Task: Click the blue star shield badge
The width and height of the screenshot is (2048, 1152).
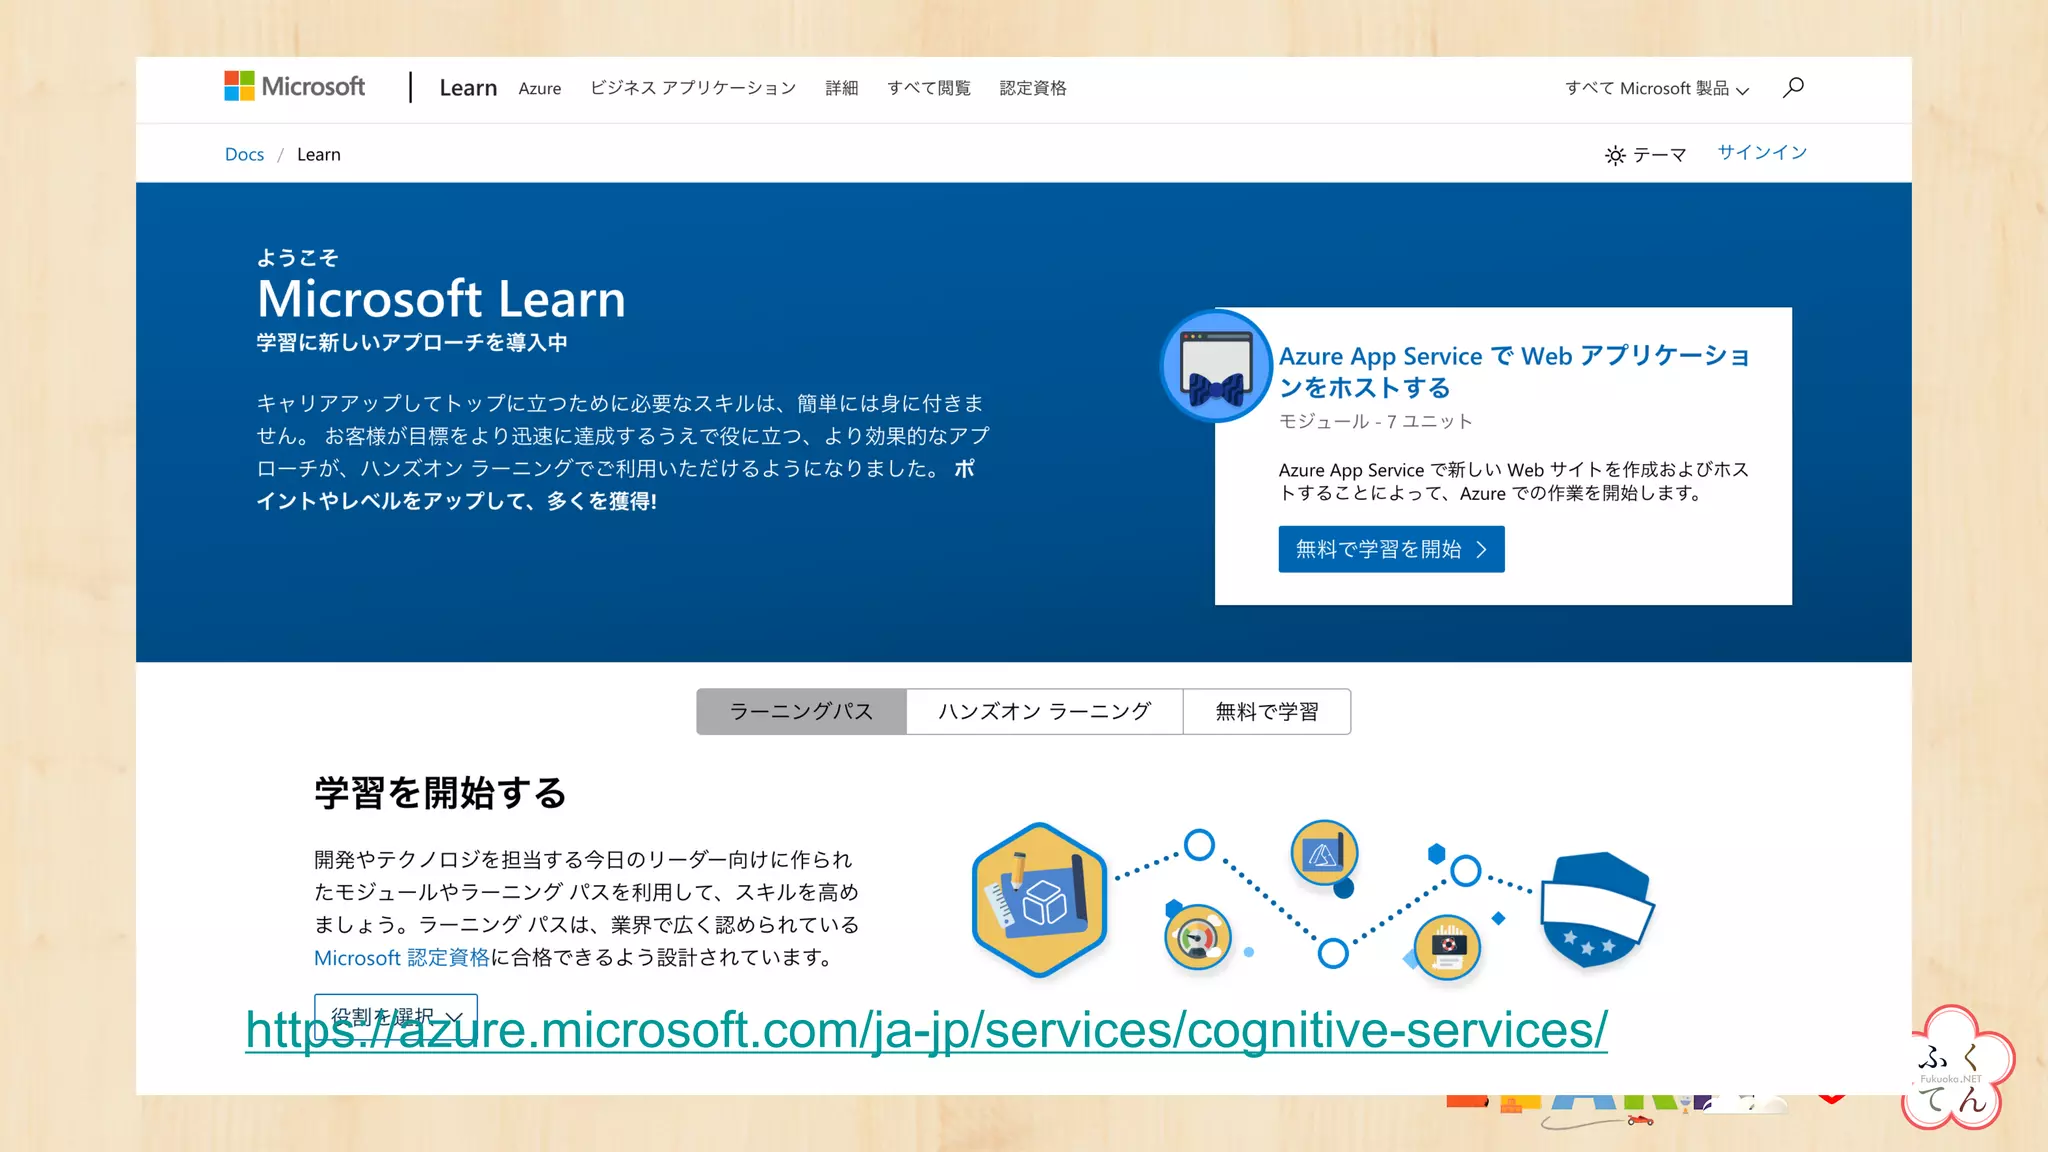Action: [1596, 910]
